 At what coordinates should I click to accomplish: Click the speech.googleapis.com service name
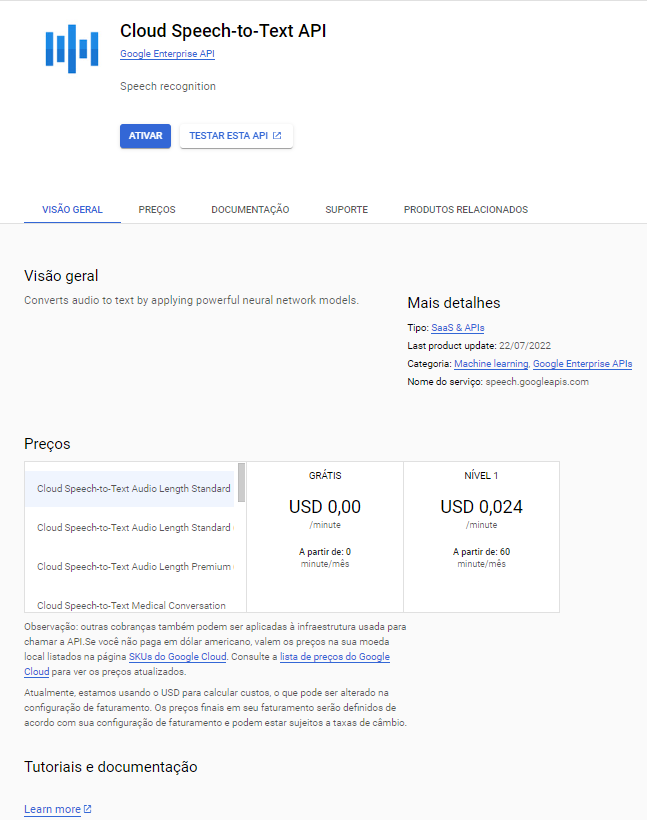coord(537,382)
